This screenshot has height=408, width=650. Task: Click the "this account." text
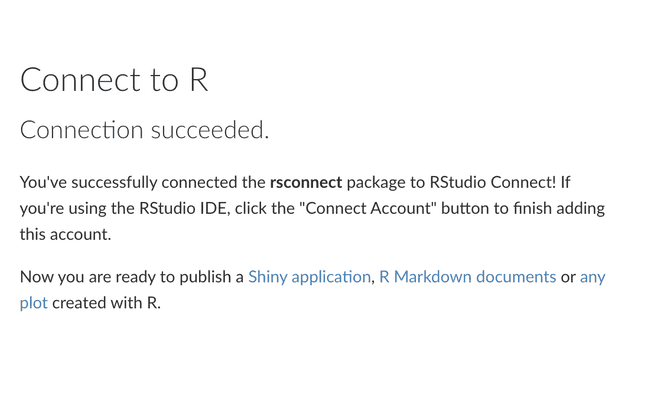click(65, 234)
